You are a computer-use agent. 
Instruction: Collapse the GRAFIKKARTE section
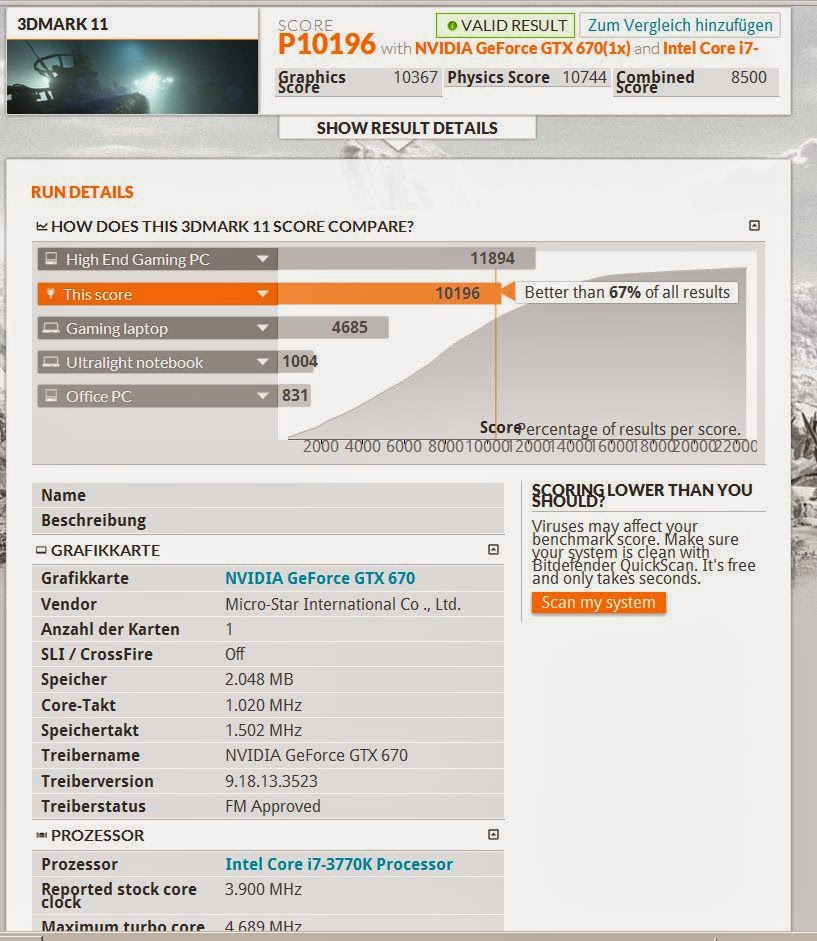pyautogui.click(x=493, y=549)
